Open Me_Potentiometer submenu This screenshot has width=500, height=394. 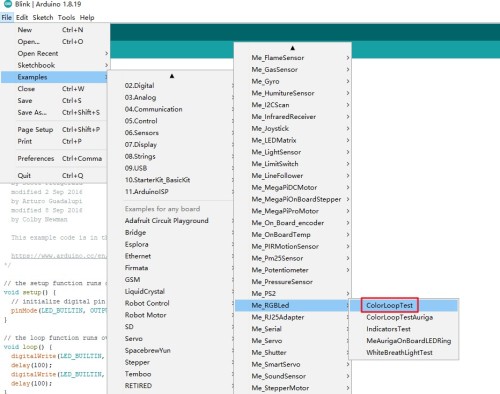pyautogui.click(x=293, y=270)
